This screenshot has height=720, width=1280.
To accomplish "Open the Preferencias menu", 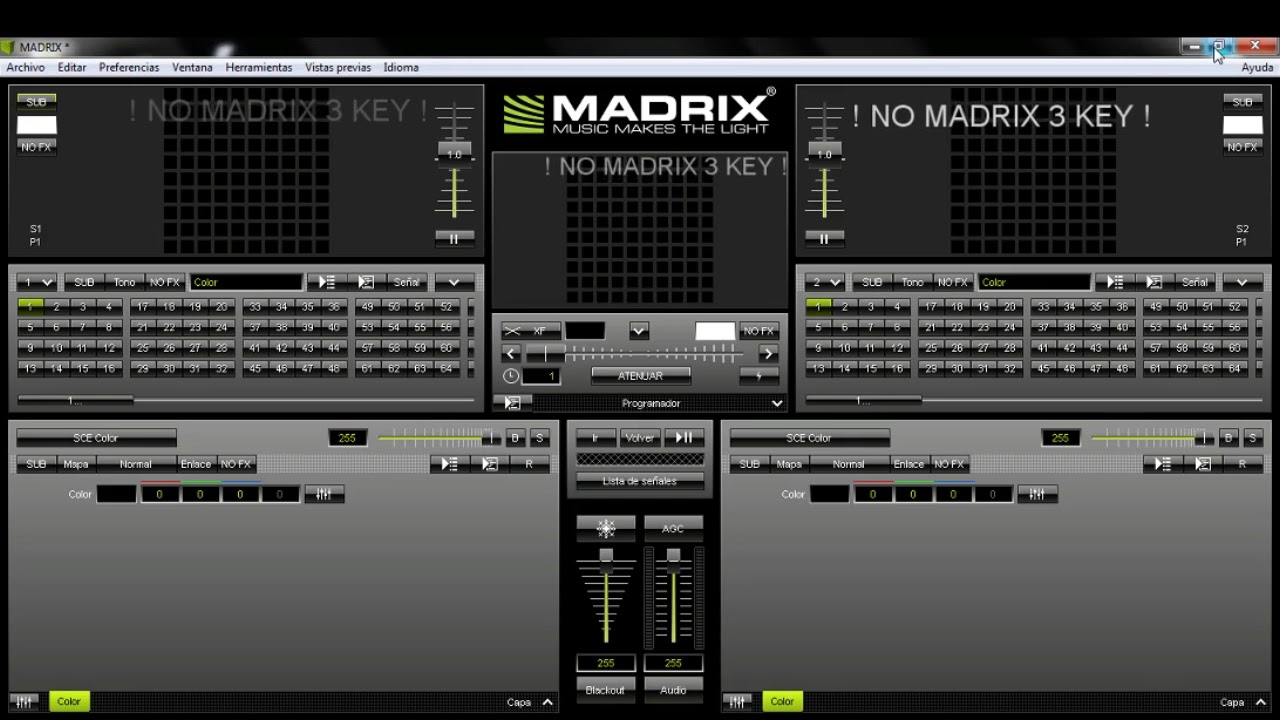I will 129,67.
